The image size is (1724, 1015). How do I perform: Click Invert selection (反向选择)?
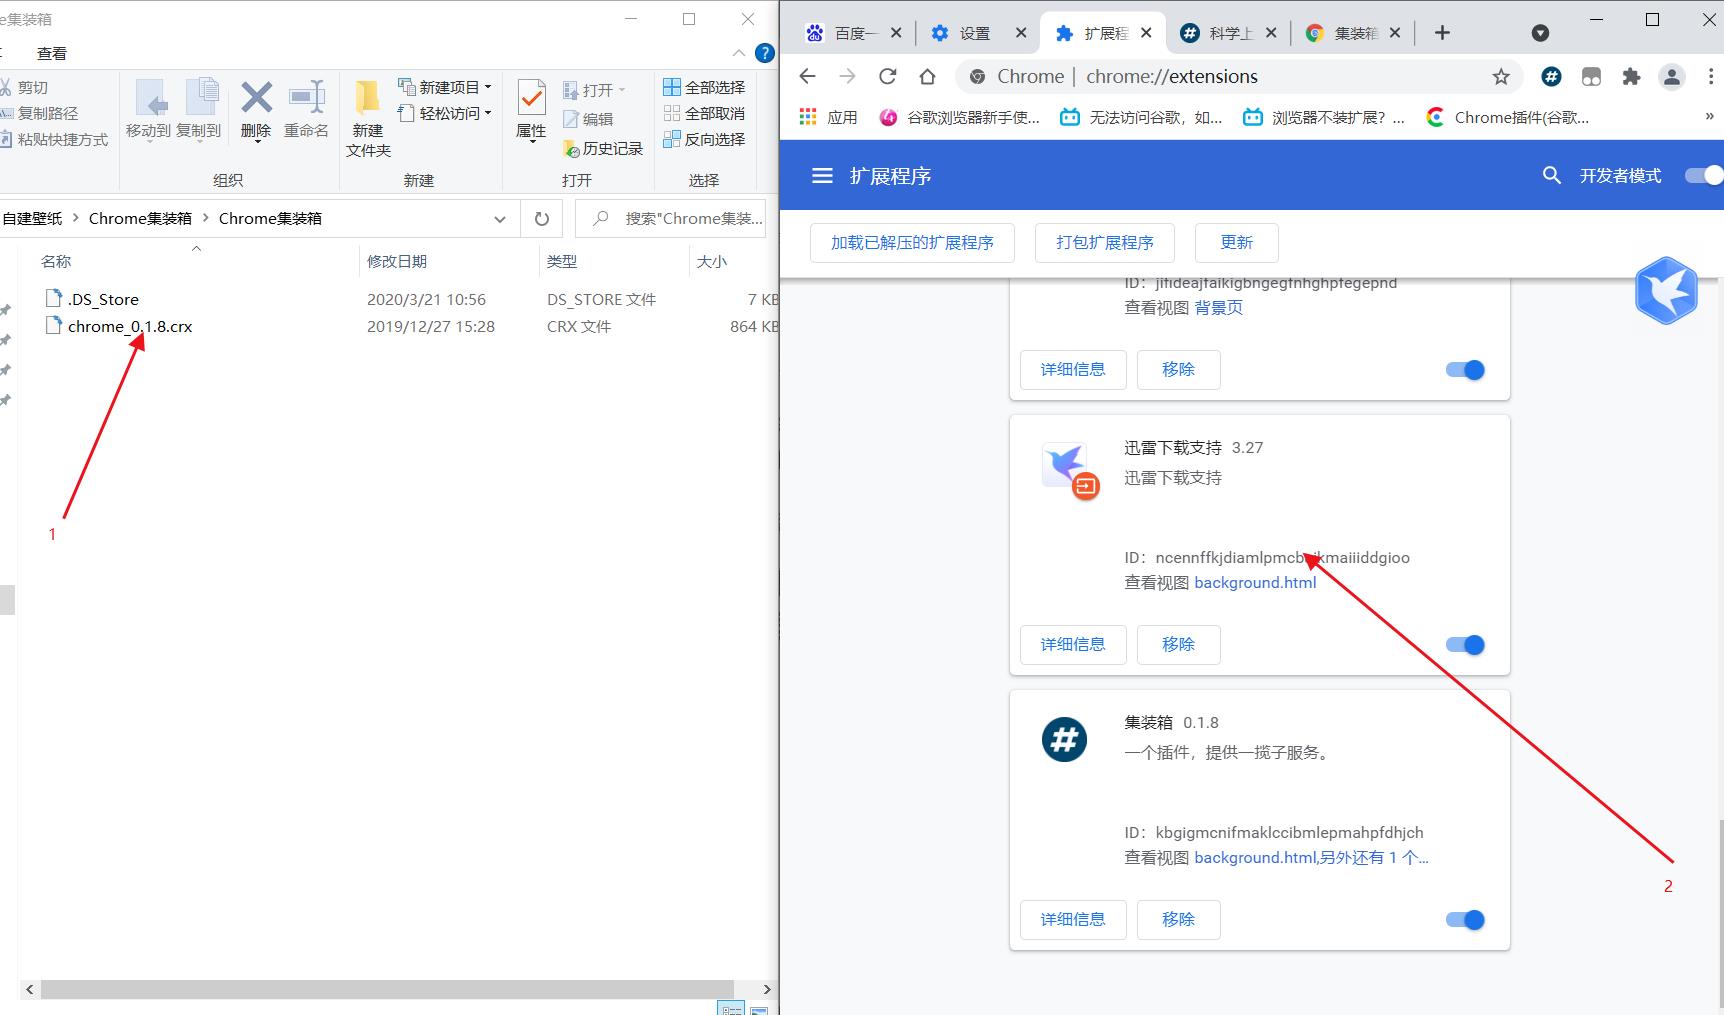click(x=704, y=139)
